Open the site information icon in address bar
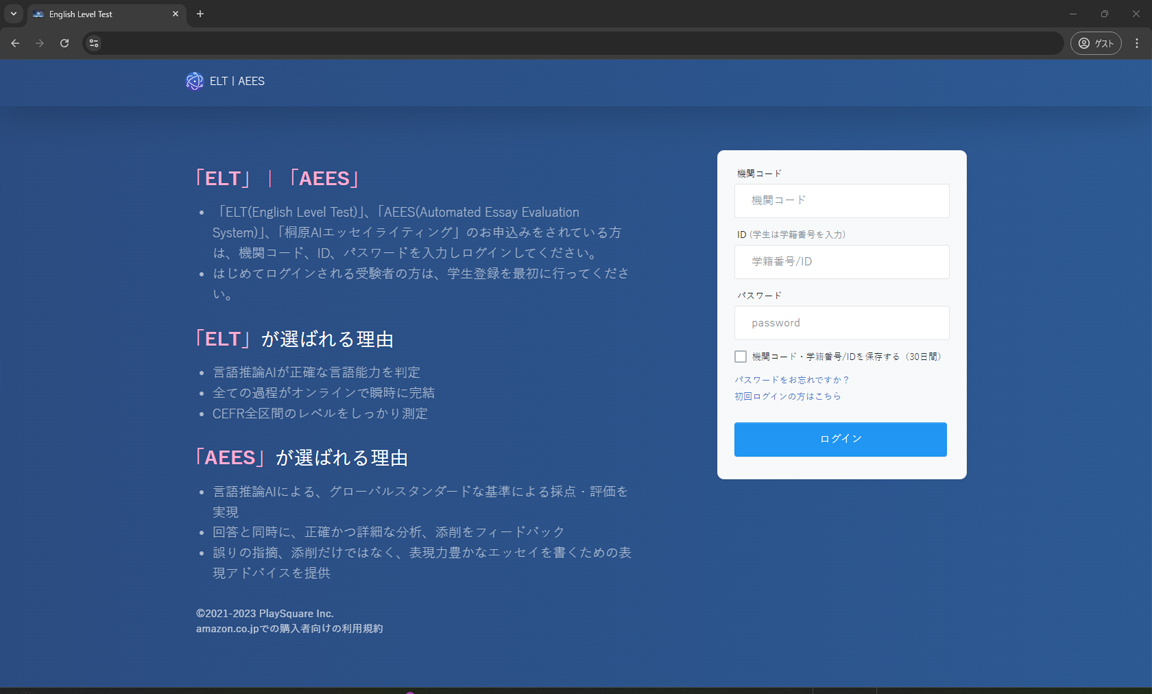The height and width of the screenshot is (694, 1152). 94,43
